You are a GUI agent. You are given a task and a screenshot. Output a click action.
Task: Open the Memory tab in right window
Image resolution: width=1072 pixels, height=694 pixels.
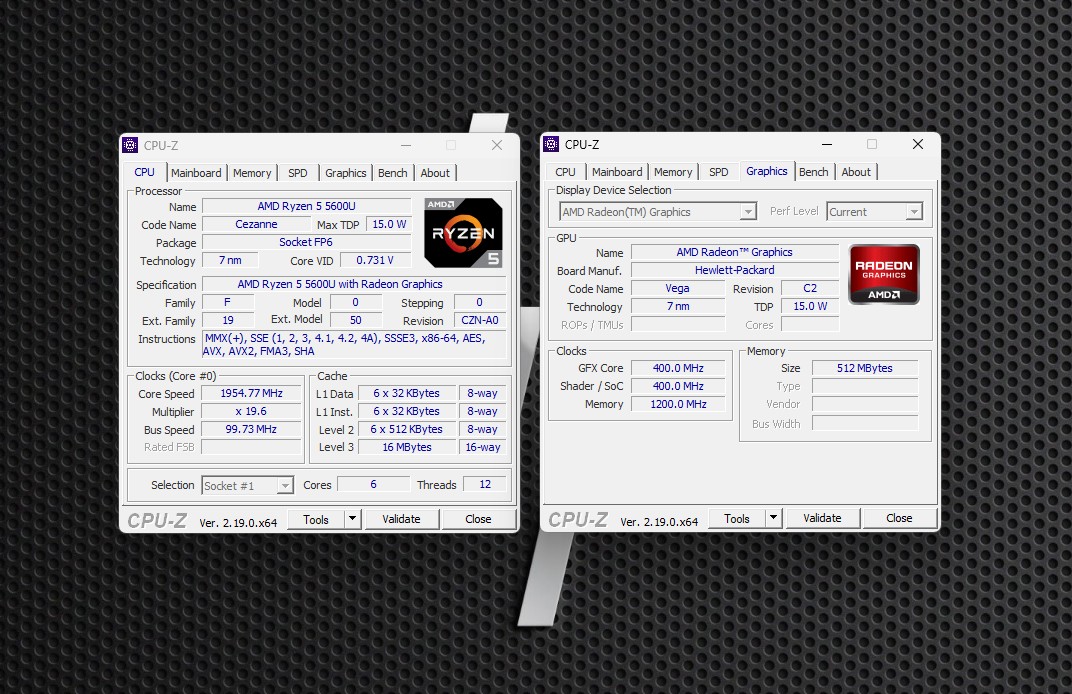pyautogui.click(x=673, y=172)
